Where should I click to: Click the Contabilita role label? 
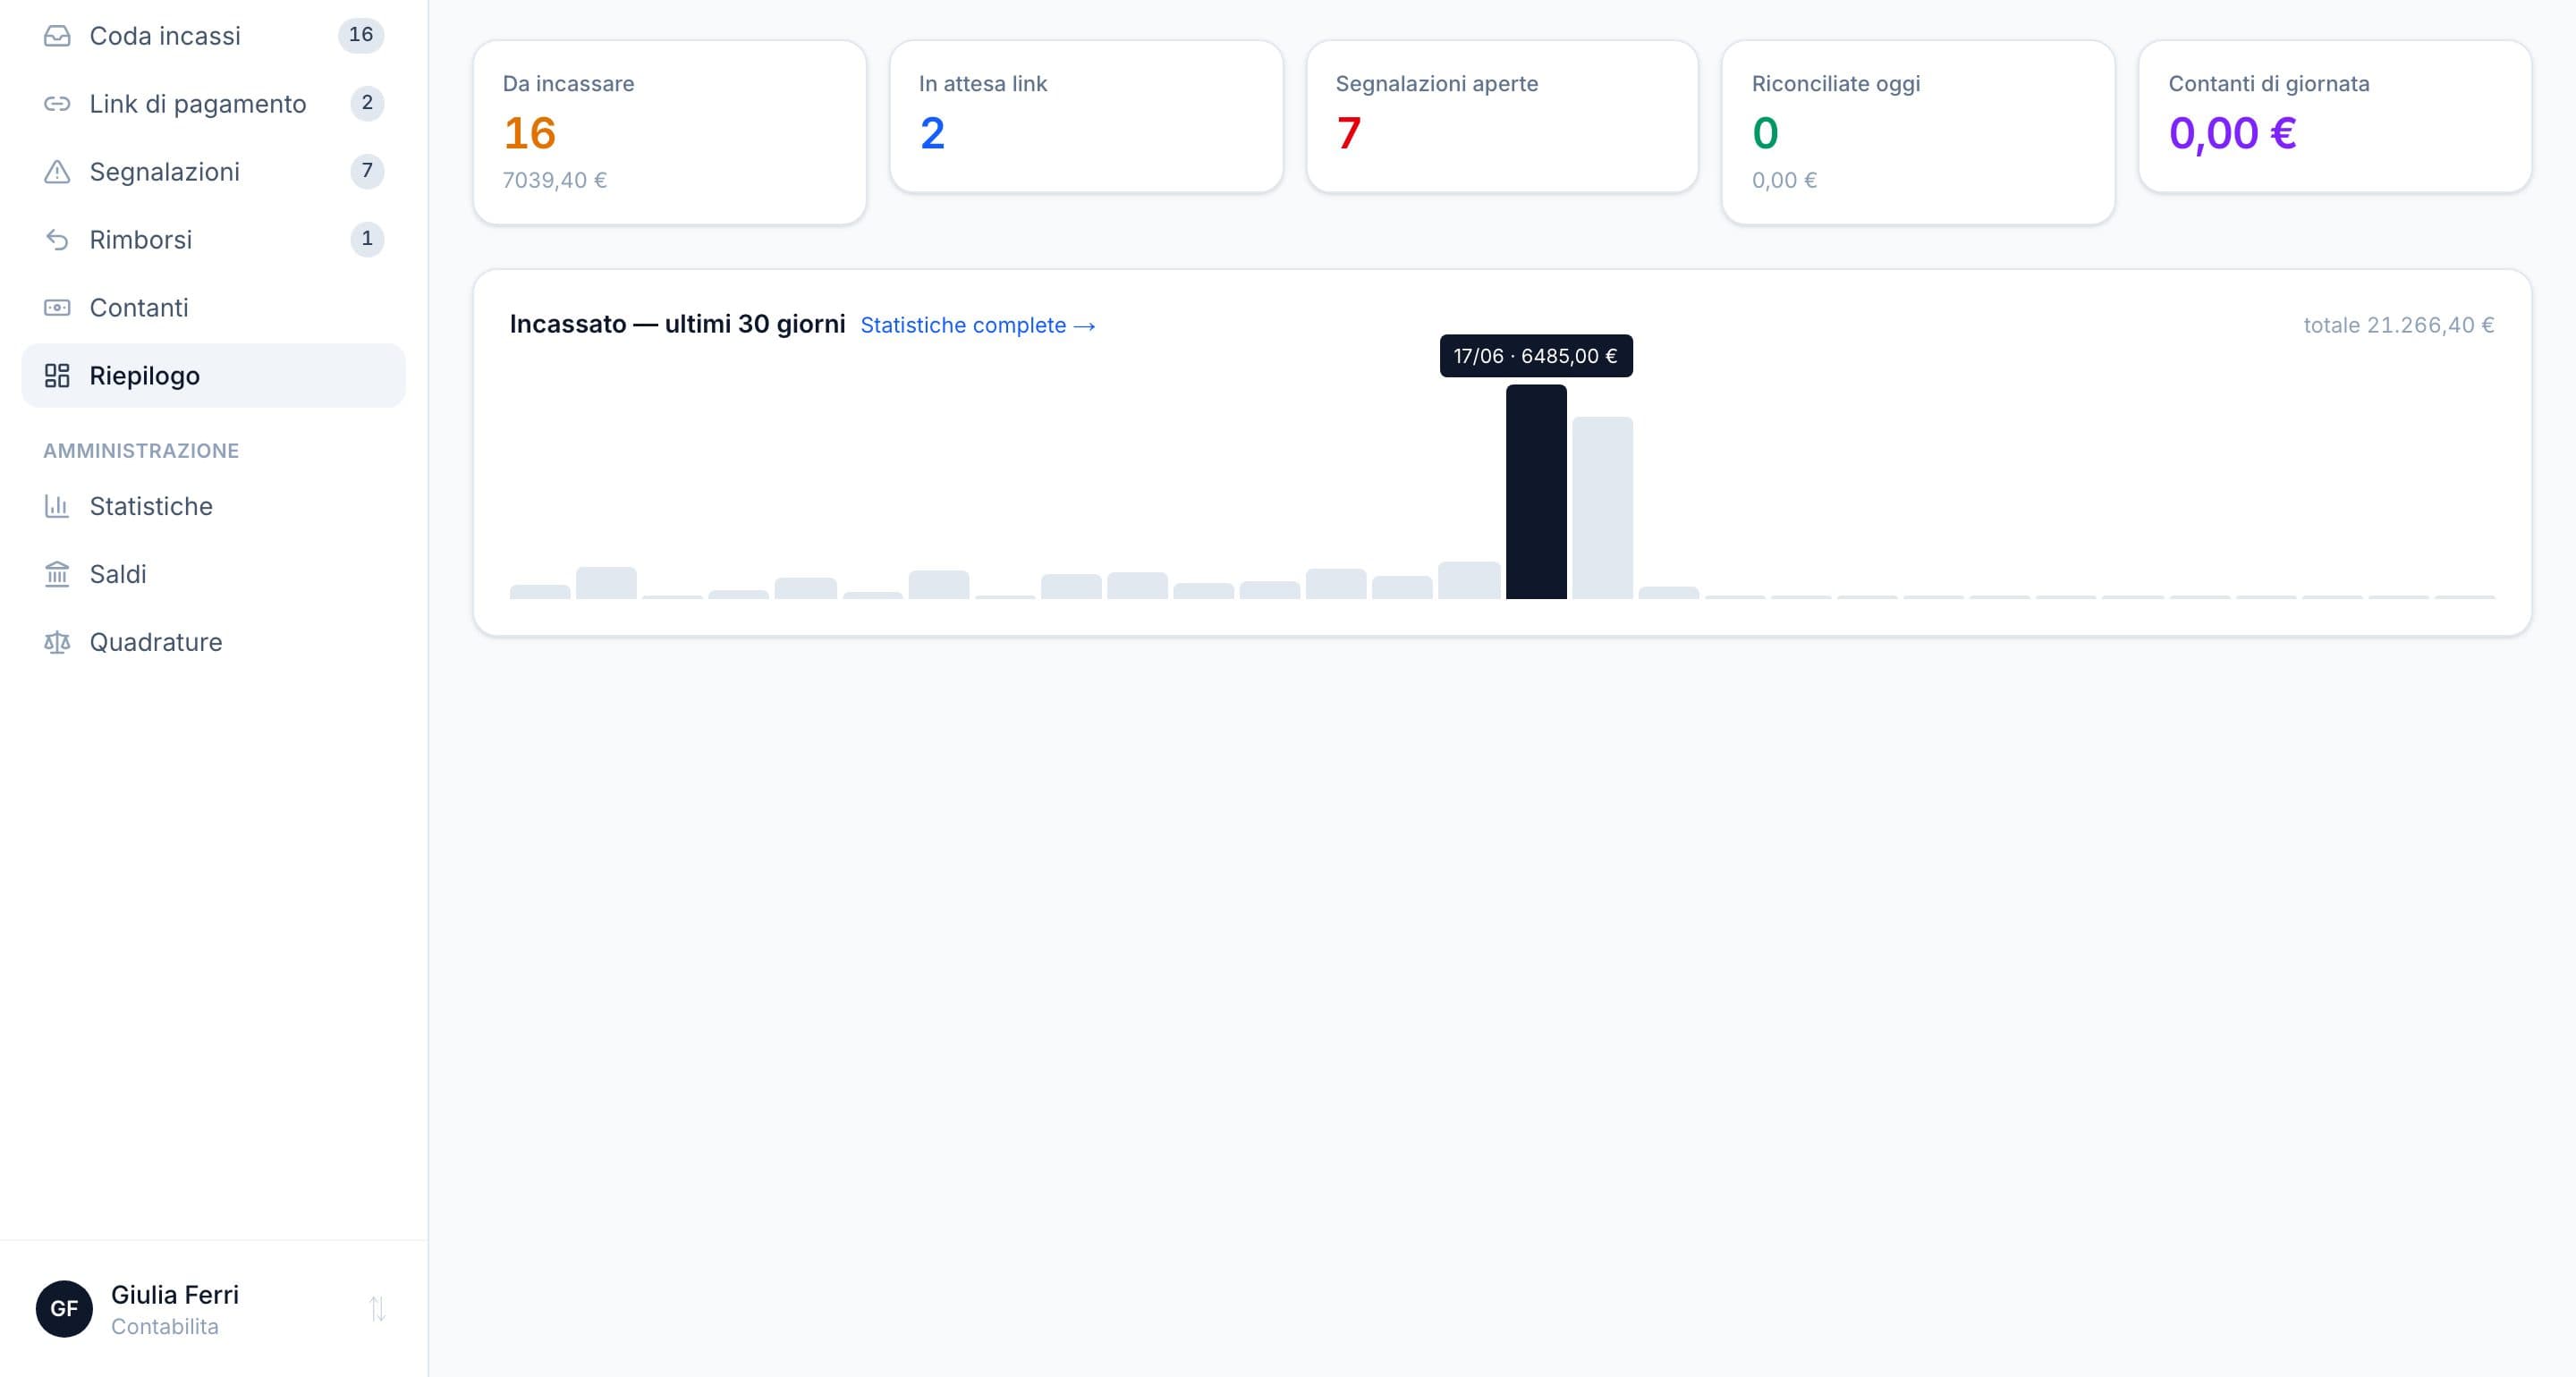click(165, 1327)
